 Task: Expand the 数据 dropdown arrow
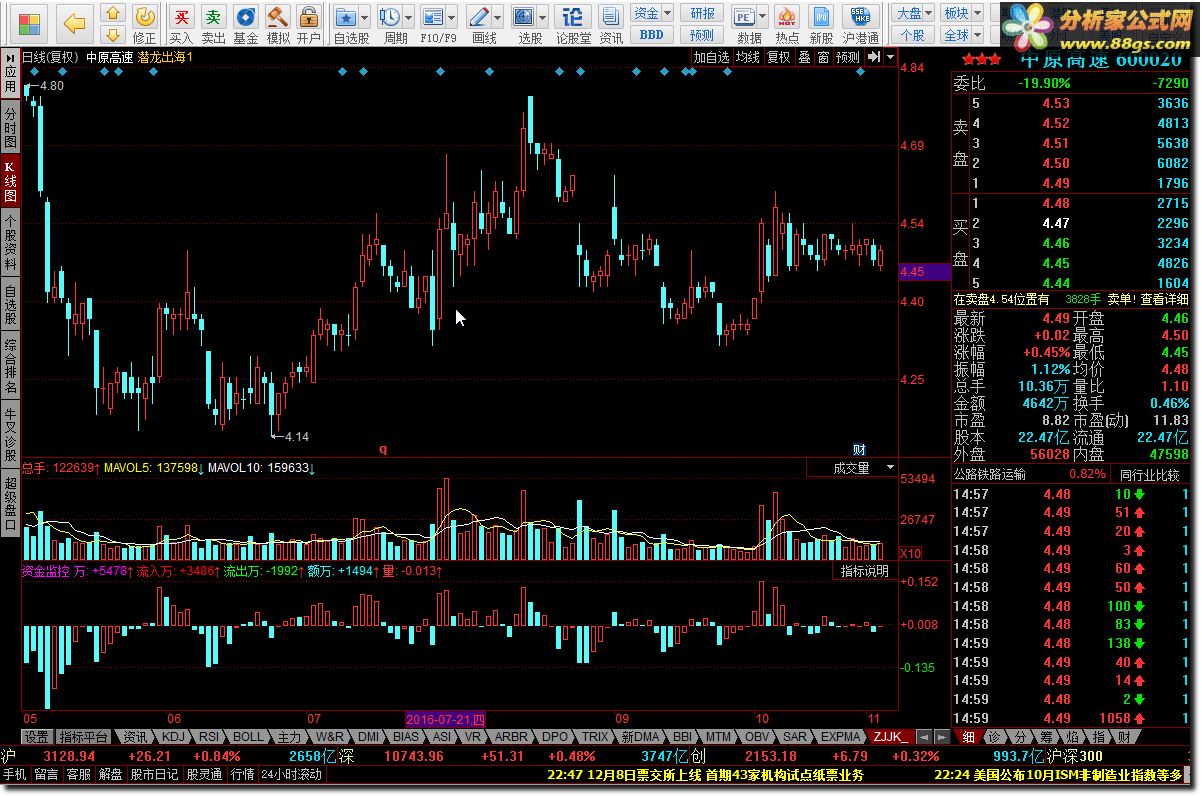point(762,18)
